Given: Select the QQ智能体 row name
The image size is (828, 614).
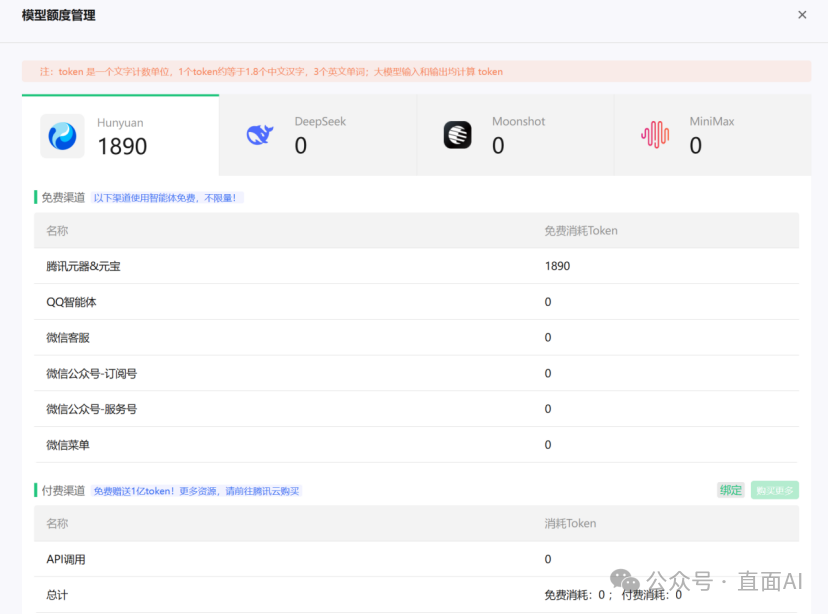Looking at the screenshot, I should 71,302.
